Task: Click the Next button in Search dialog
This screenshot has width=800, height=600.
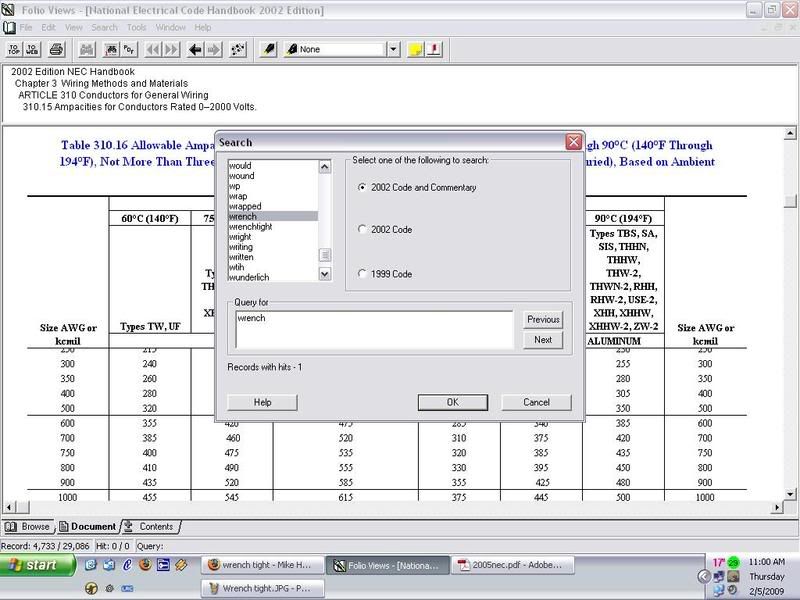Action: 543,340
